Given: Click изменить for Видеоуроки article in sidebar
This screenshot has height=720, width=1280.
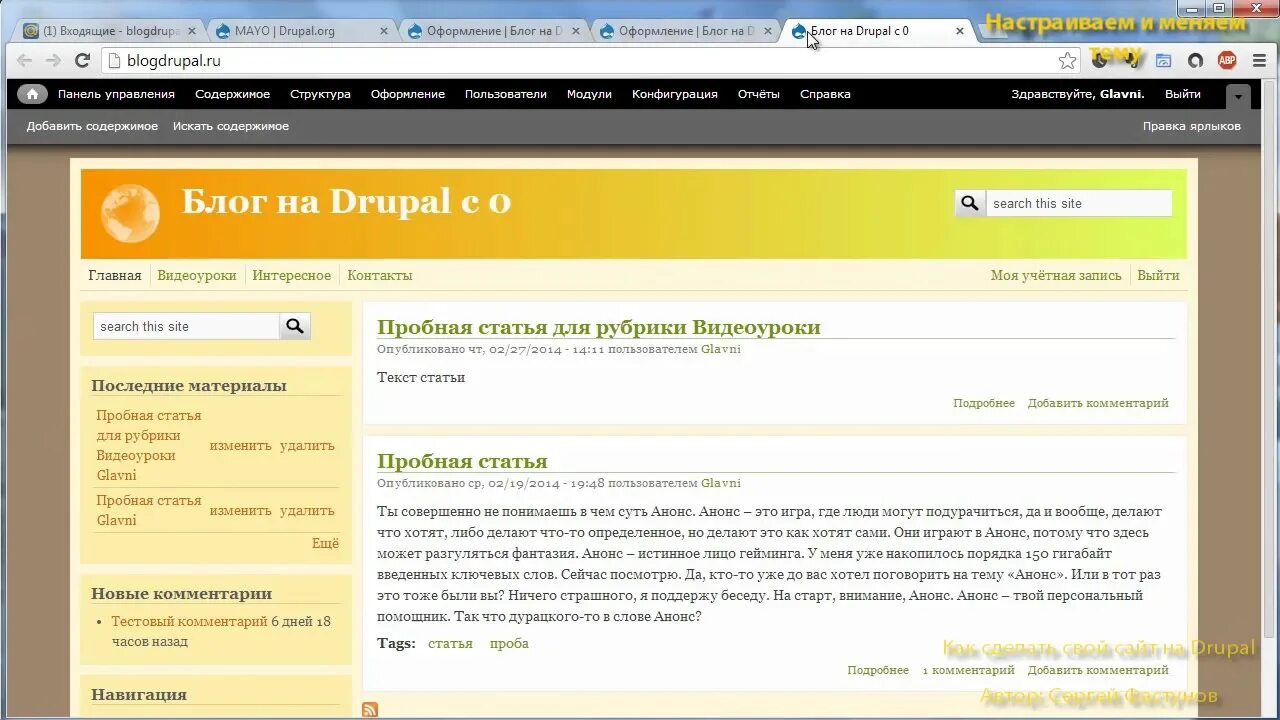Looking at the screenshot, I should pyautogui.click(x=240, y=445).
